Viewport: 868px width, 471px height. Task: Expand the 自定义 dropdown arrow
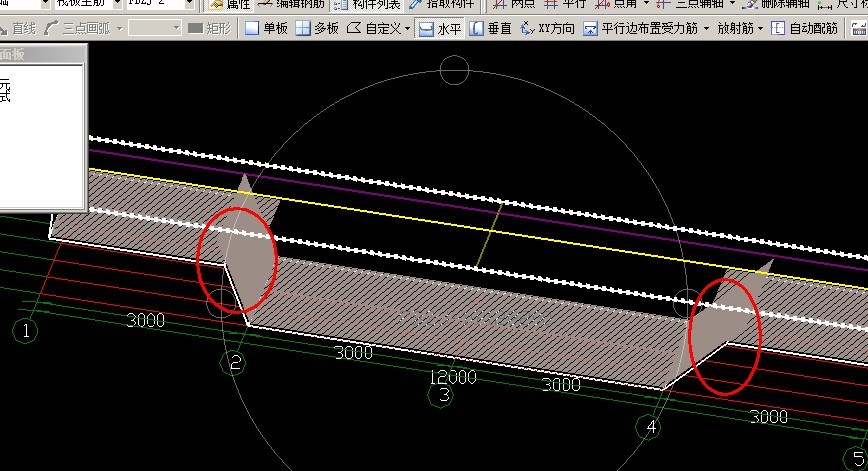(x=407, y=28)
